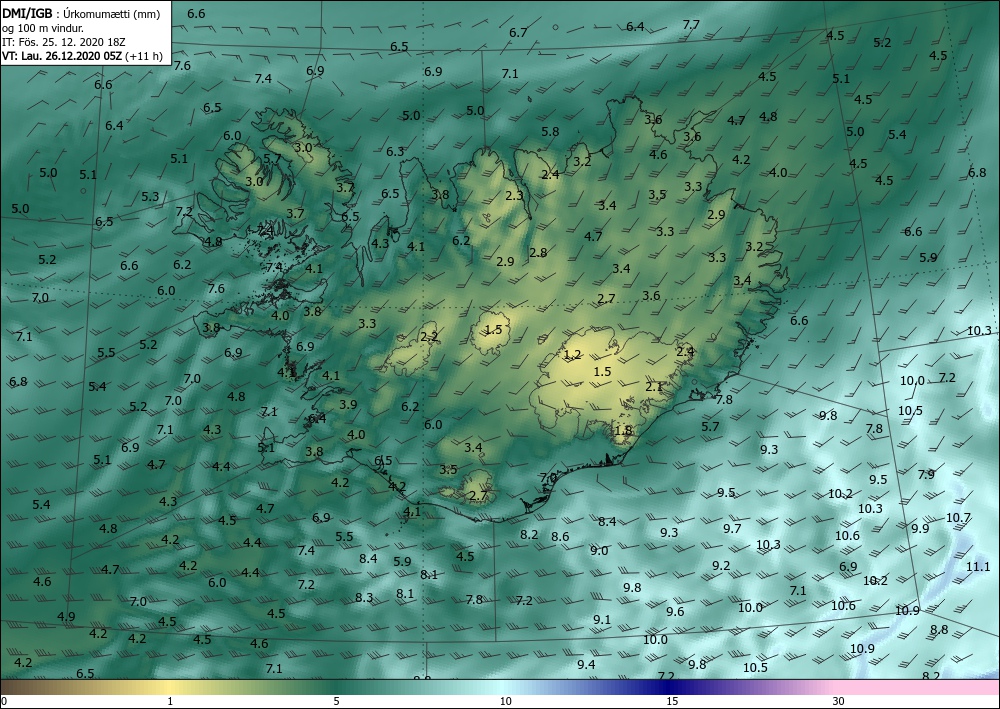This screenshot has height=709, width=1000.
Task: Click the '15' tick label on the color scale
Action: point(672,701)
